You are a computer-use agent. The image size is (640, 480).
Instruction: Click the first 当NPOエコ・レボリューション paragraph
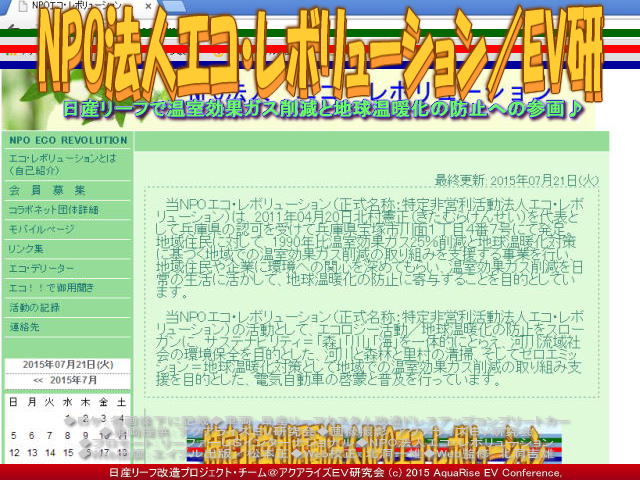tap(370, 248)
